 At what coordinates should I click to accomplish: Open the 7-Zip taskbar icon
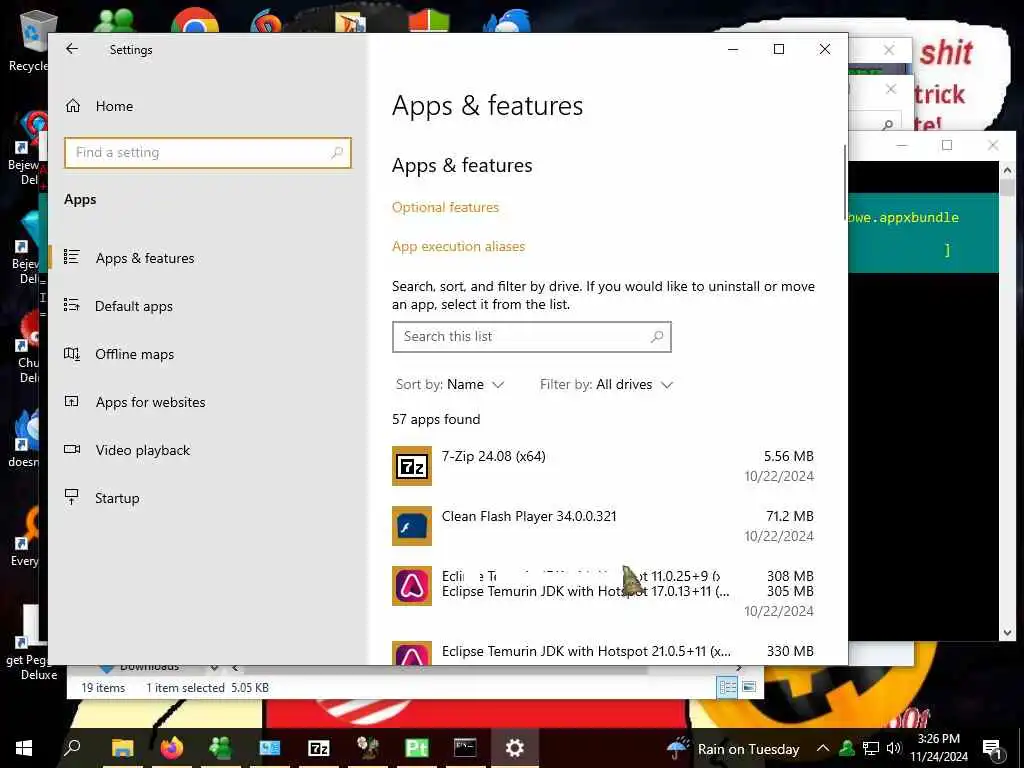click(x=319, y=748)
